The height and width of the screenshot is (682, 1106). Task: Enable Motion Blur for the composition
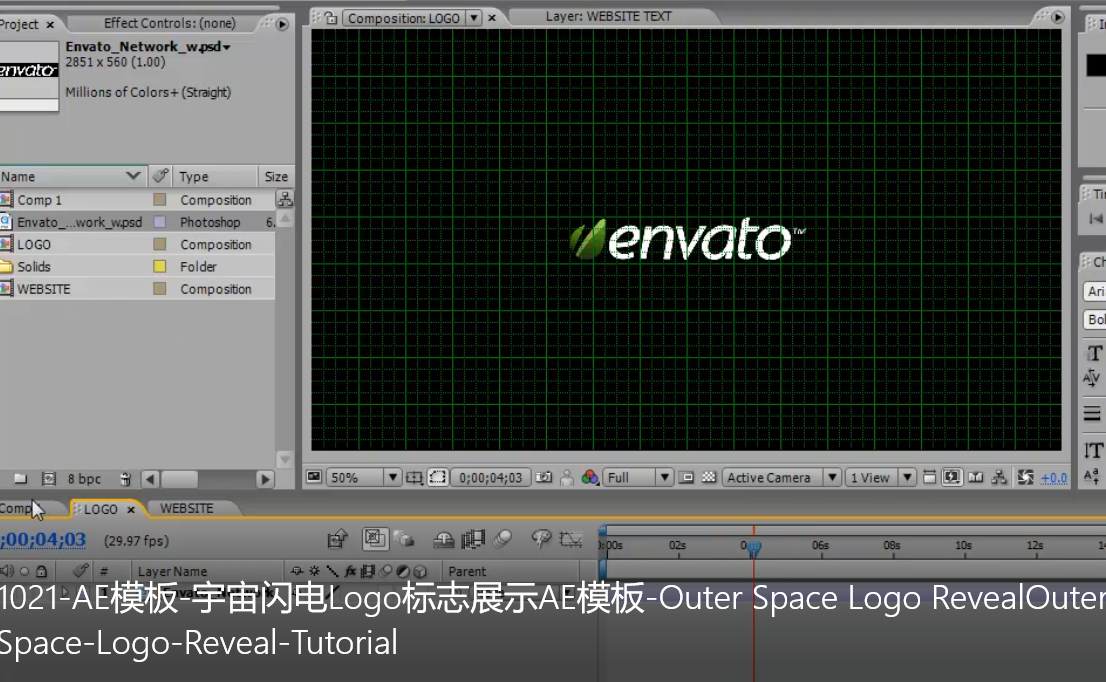click(503, 540)
